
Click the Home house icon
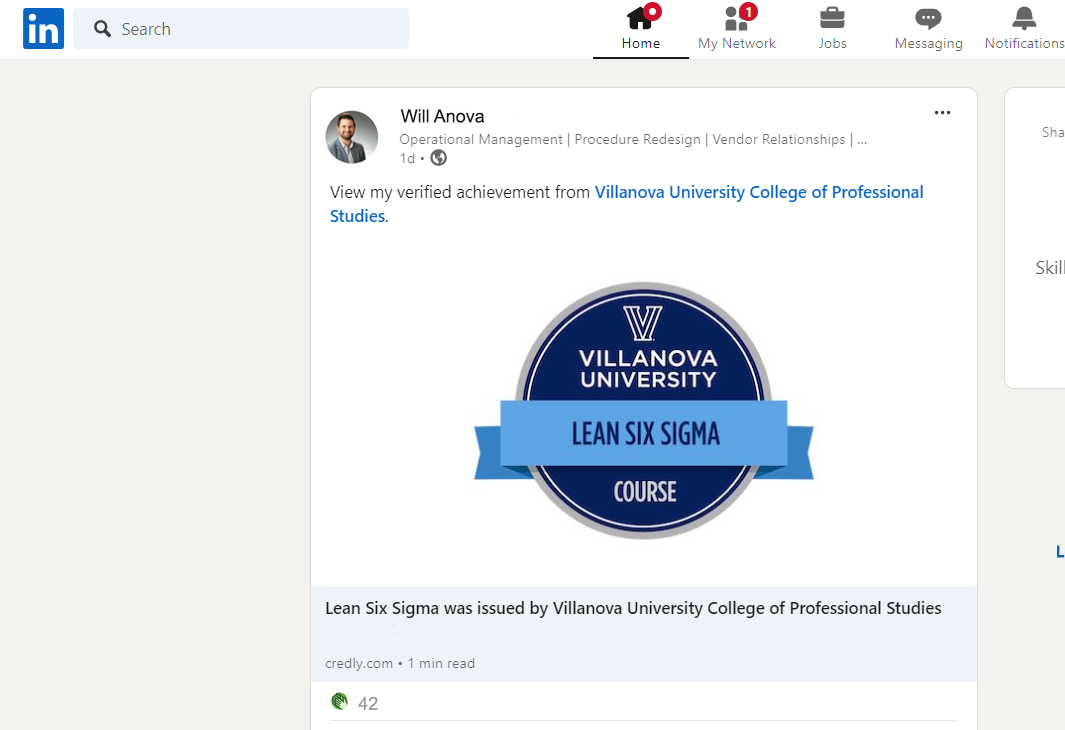click(640, 18)
